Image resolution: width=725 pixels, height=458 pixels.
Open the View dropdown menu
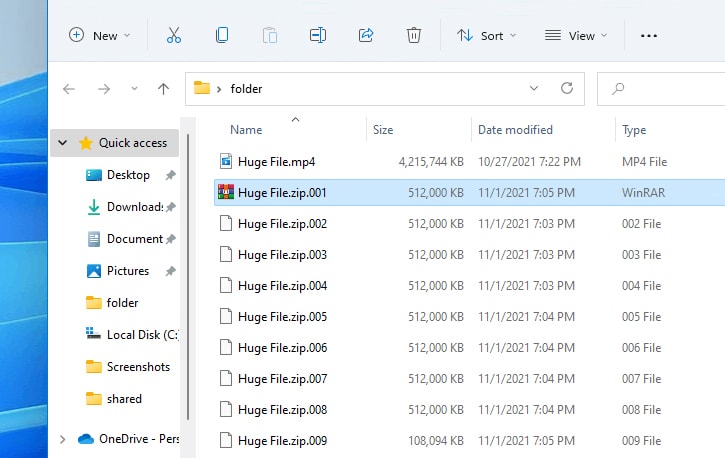point(576,36)
